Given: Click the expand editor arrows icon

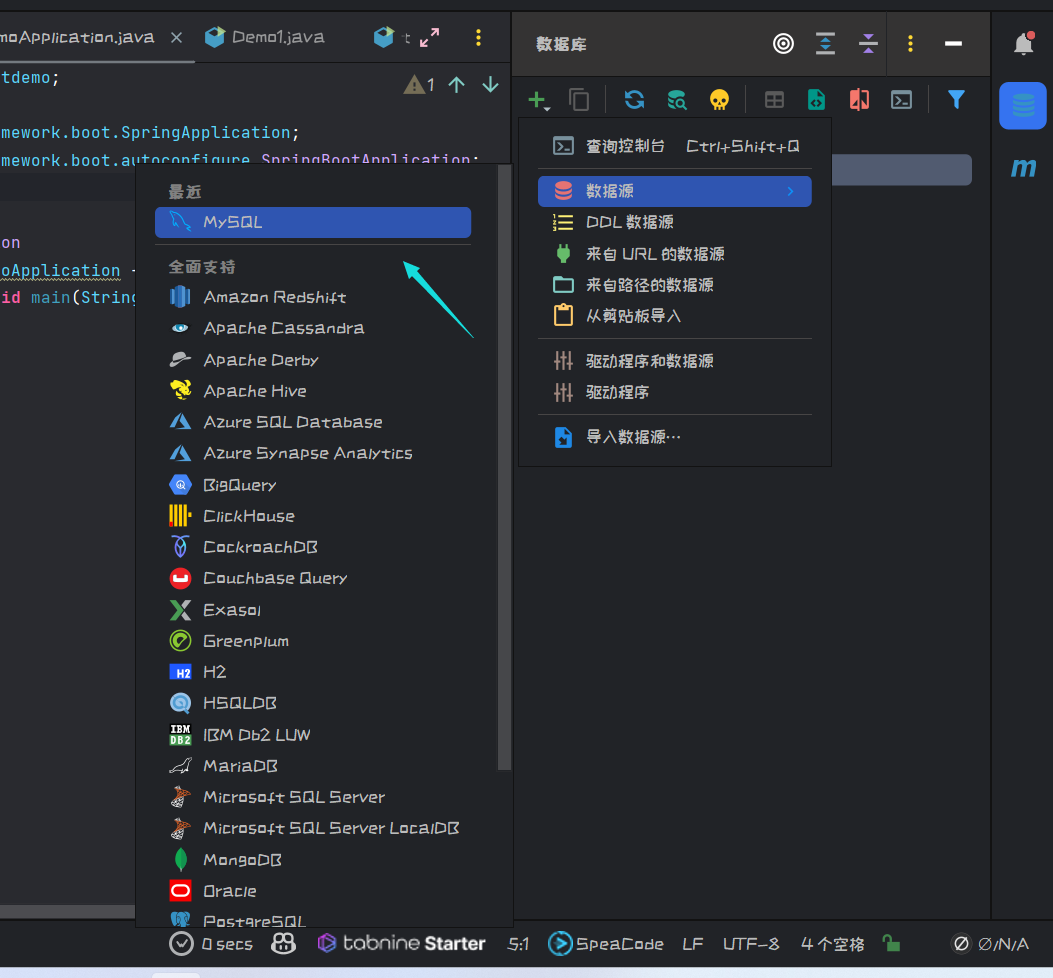Looking at the screenshot, I should coord(430,38).
